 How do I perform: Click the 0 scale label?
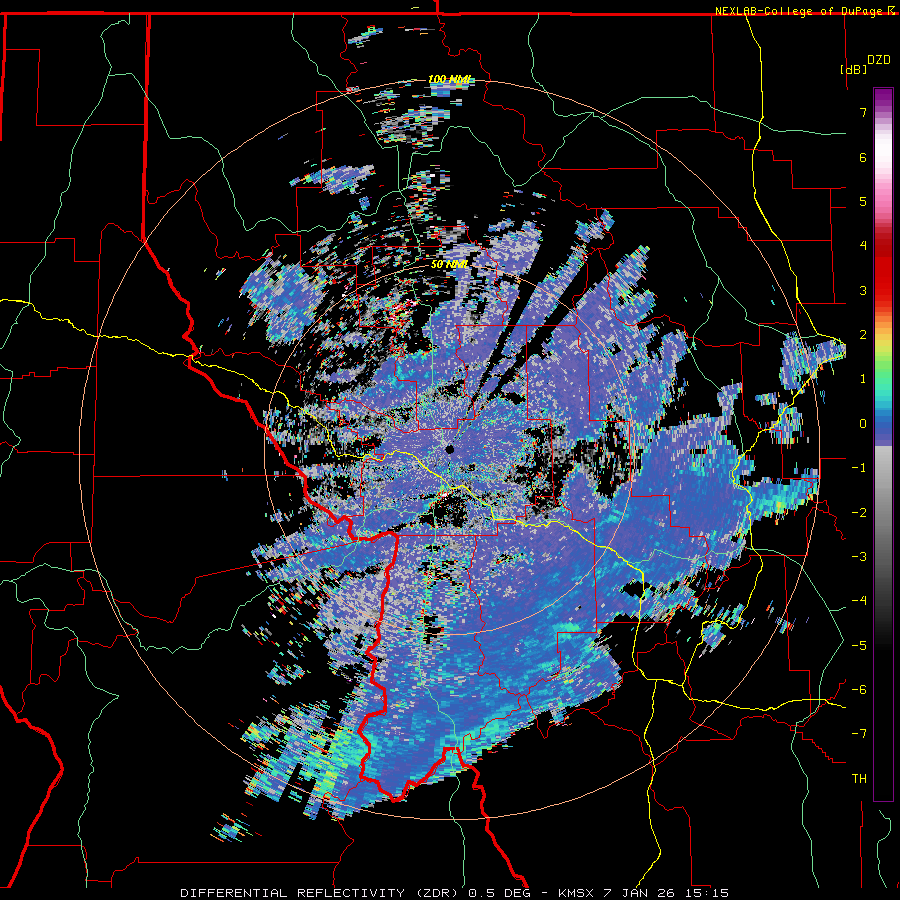point(863,424)
